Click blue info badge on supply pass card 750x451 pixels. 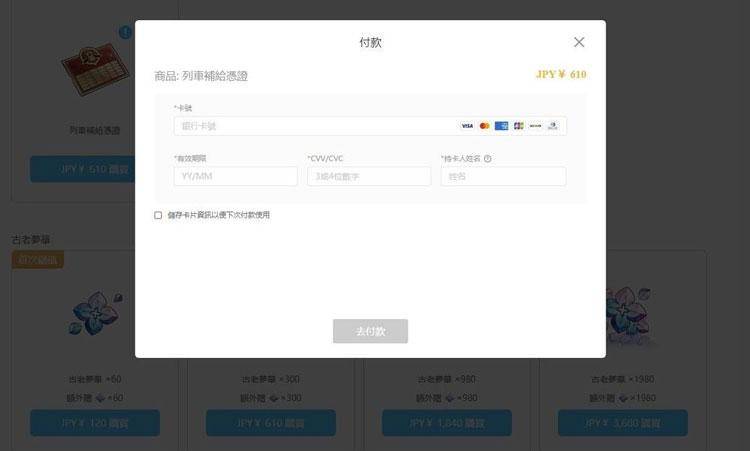(125, 33)
